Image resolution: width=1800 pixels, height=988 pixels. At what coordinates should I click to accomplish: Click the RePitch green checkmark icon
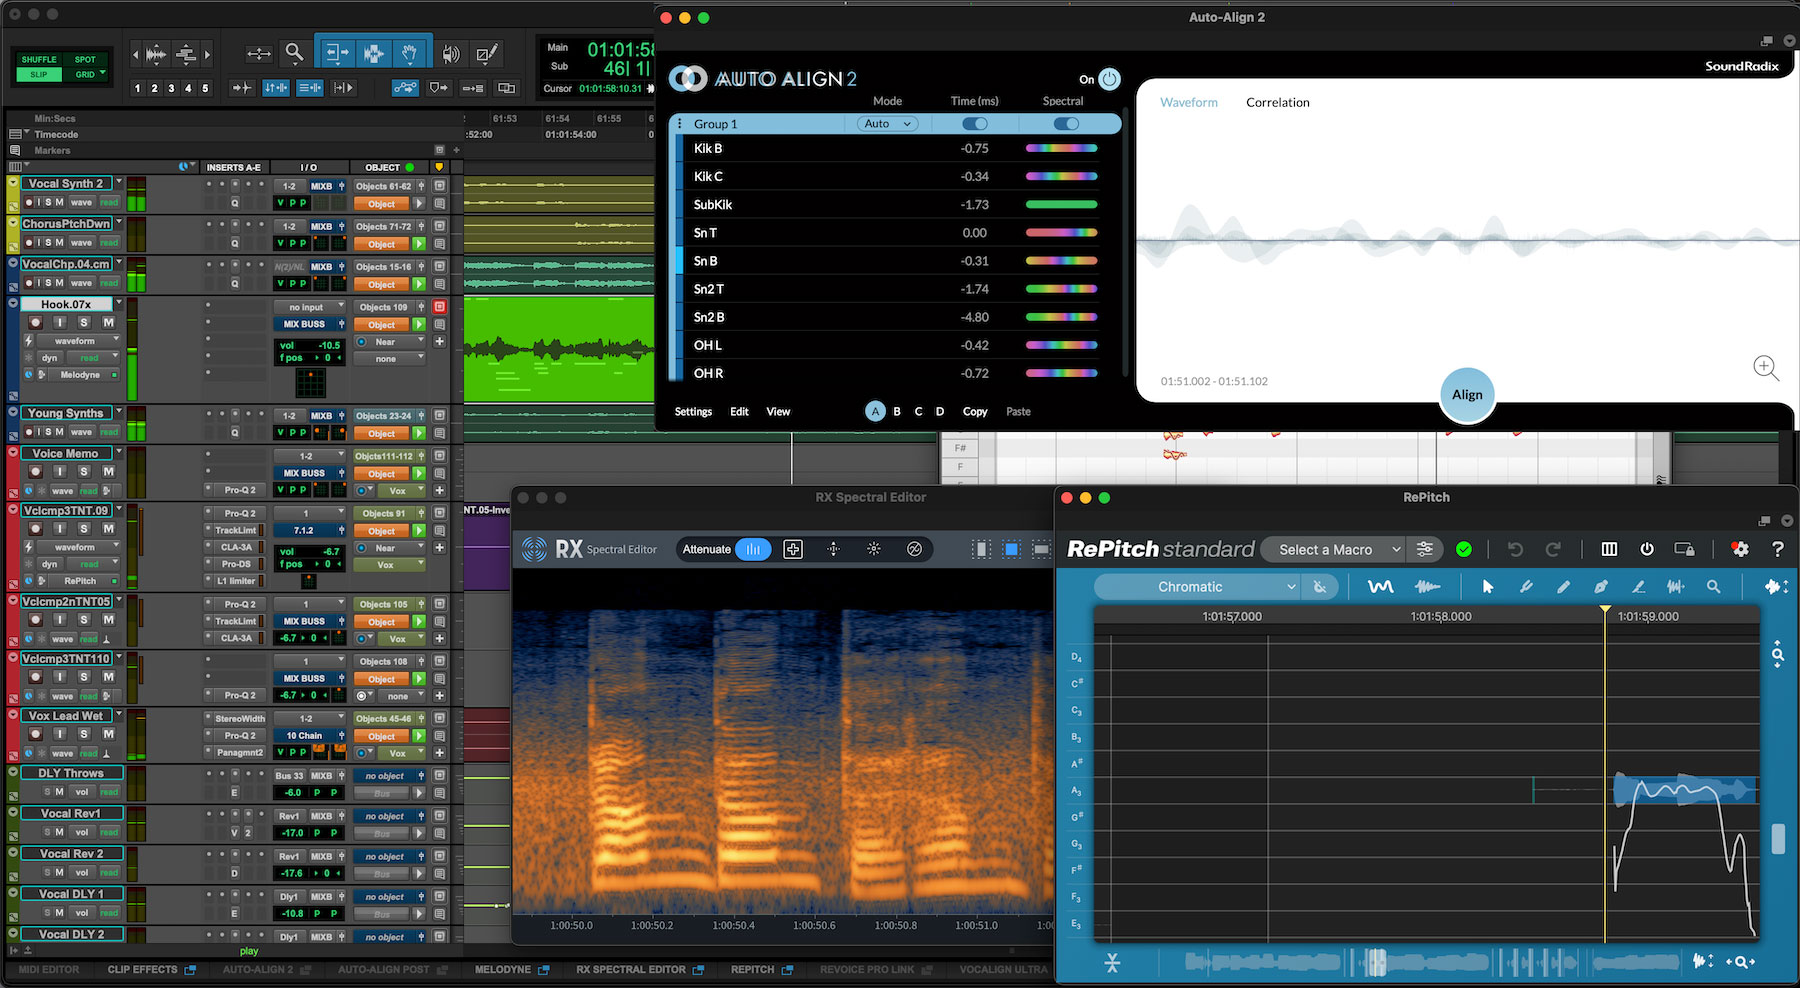(1464, 549)
